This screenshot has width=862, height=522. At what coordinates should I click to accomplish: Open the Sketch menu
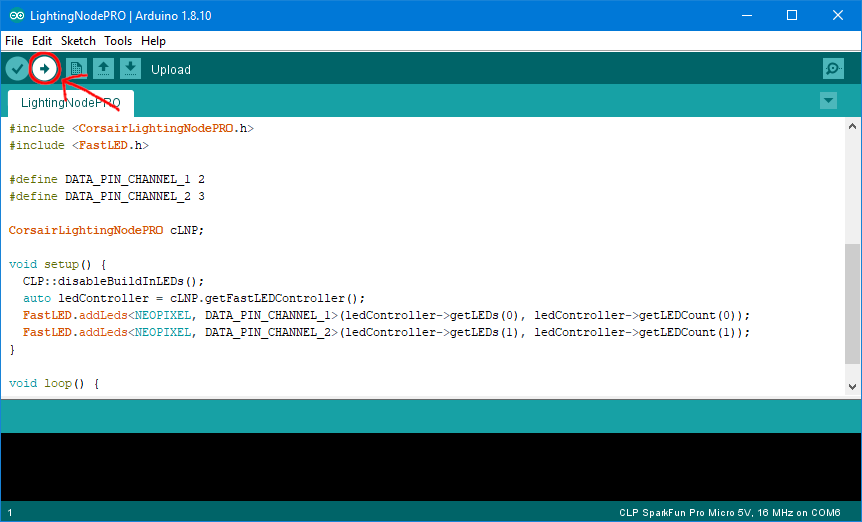click(x=78, y=41)
